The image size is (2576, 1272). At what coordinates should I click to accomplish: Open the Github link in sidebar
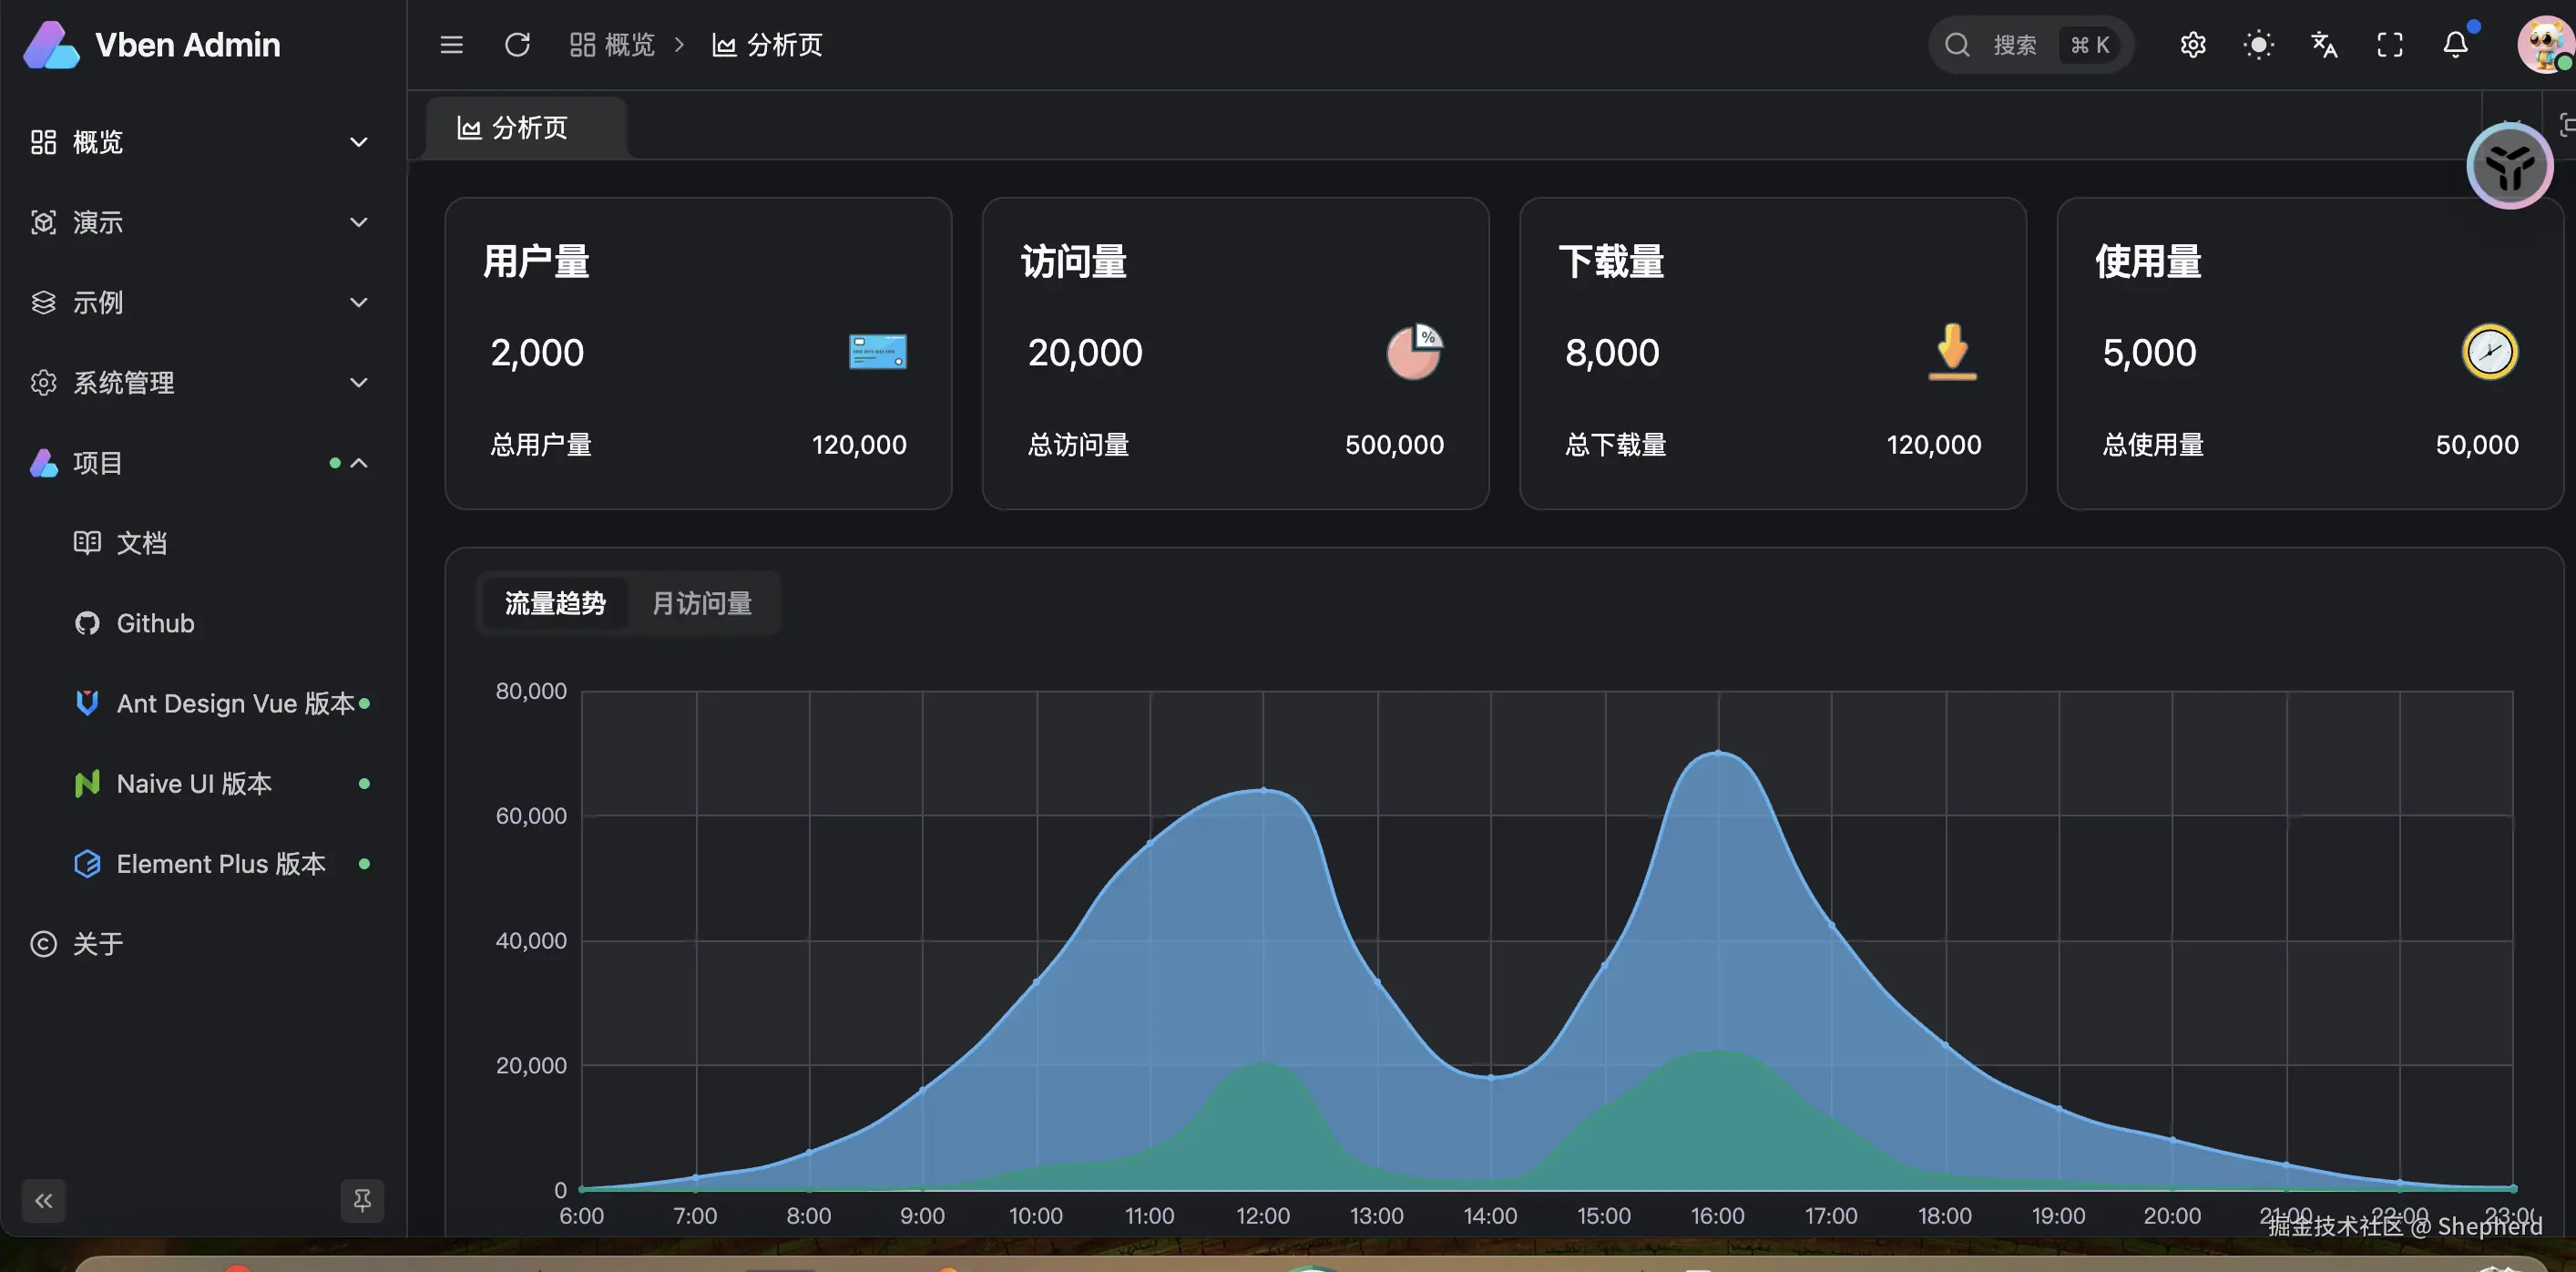155,623
